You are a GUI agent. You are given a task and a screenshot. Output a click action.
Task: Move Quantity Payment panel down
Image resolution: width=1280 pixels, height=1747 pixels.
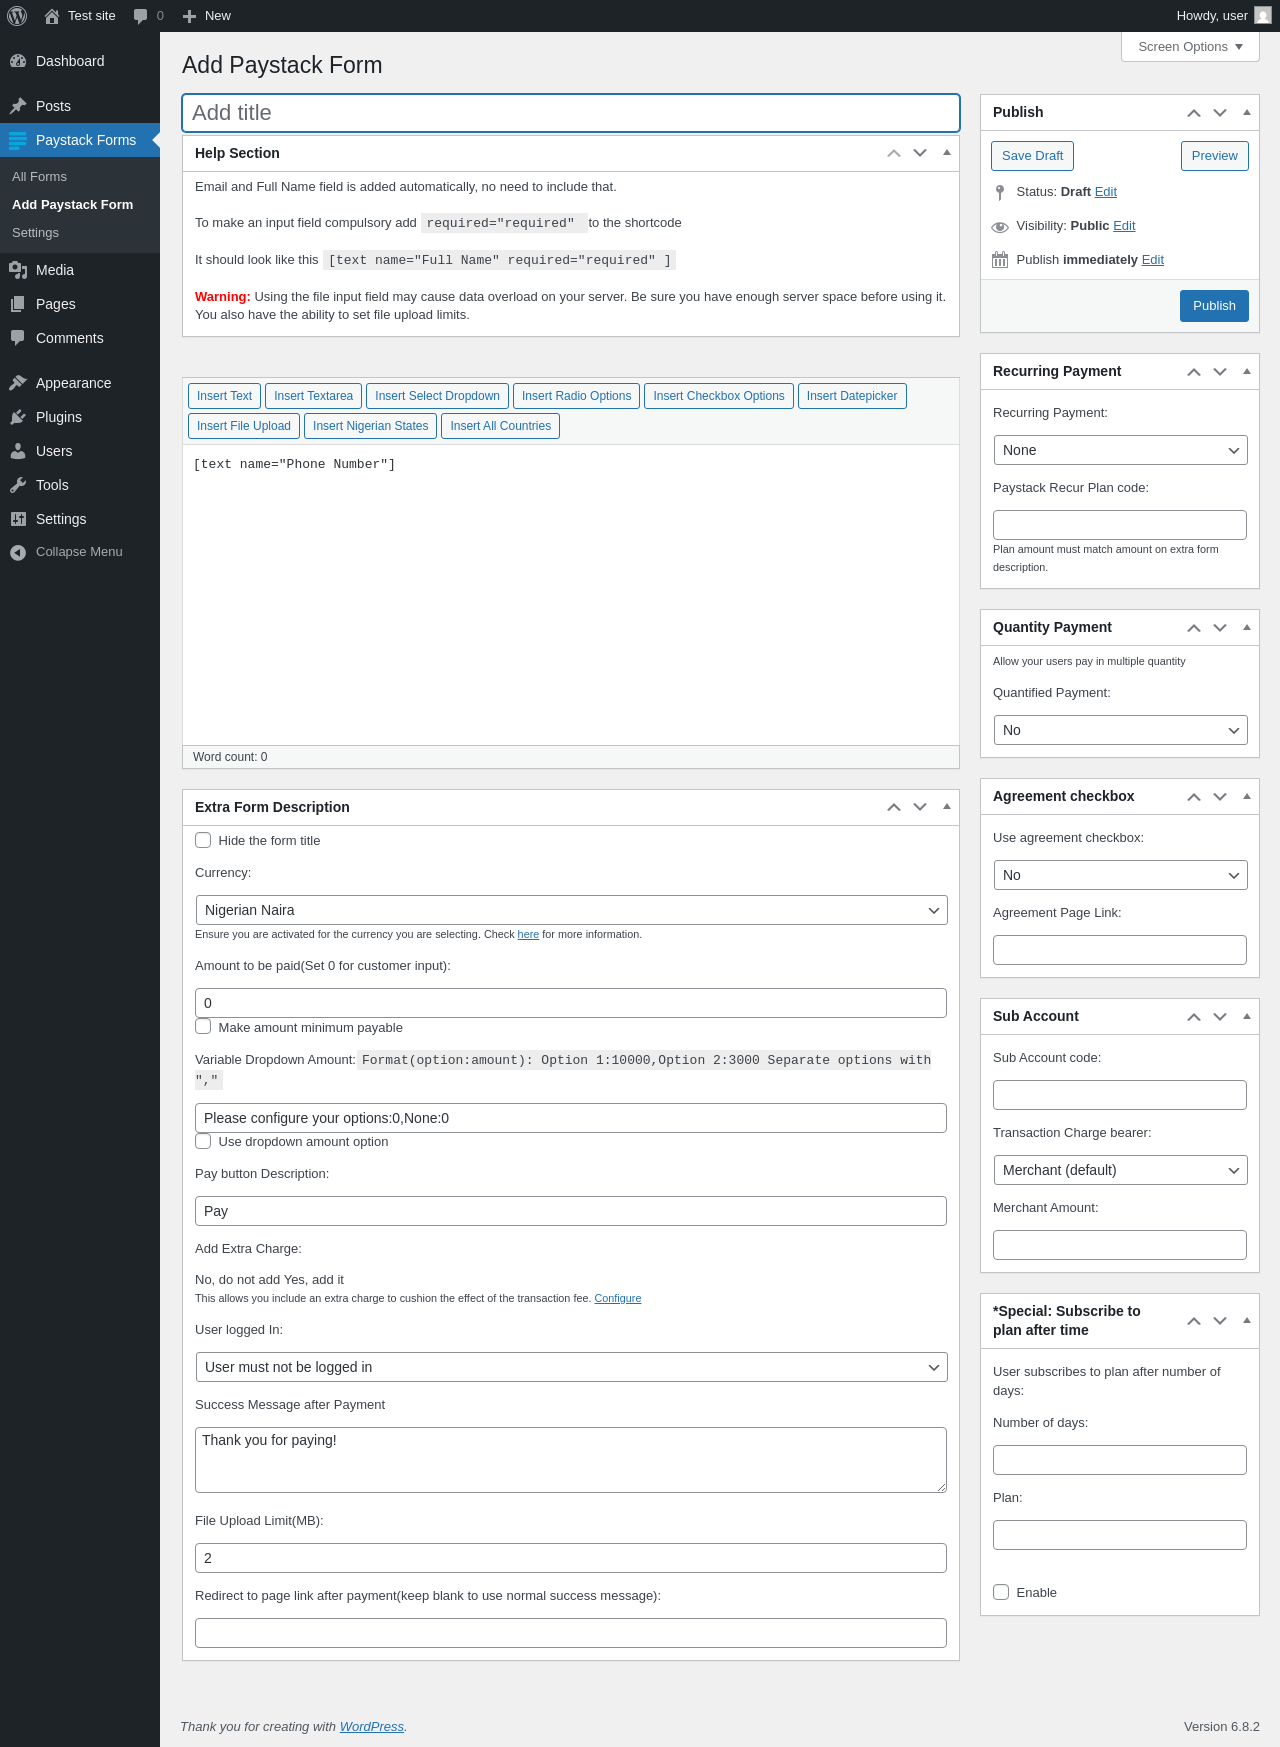point(1220,628)
